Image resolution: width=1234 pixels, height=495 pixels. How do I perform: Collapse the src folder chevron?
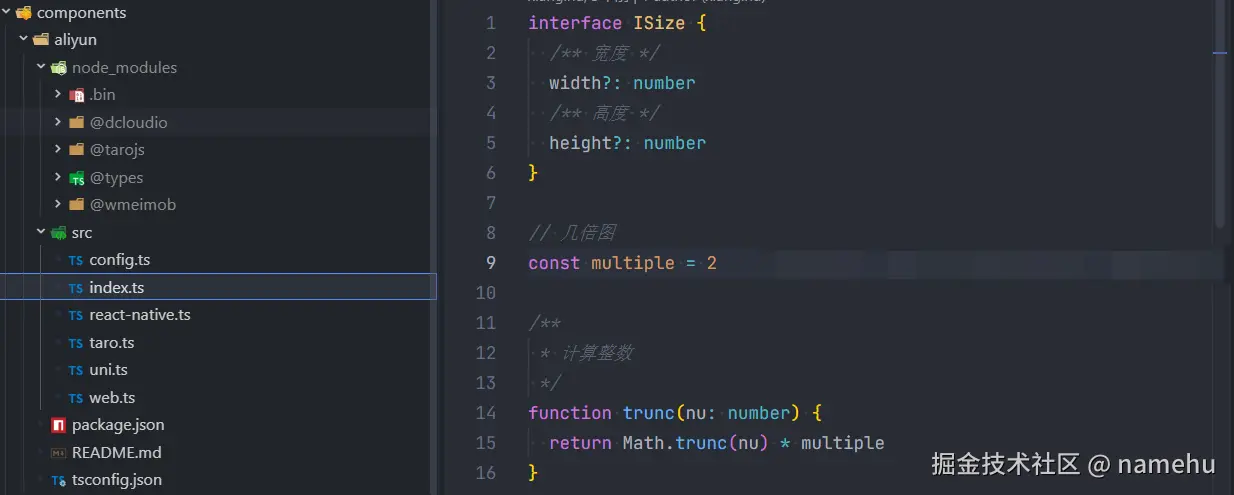(41, 232)
